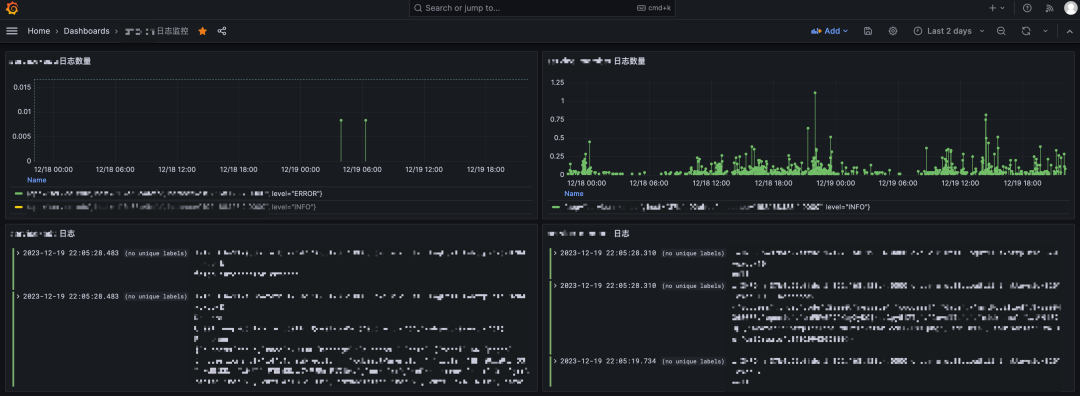Image resolution: width=1080 pixels, height=396 pixels.
Task: Open the share dashboard icon
Action: tap(222, 31)
